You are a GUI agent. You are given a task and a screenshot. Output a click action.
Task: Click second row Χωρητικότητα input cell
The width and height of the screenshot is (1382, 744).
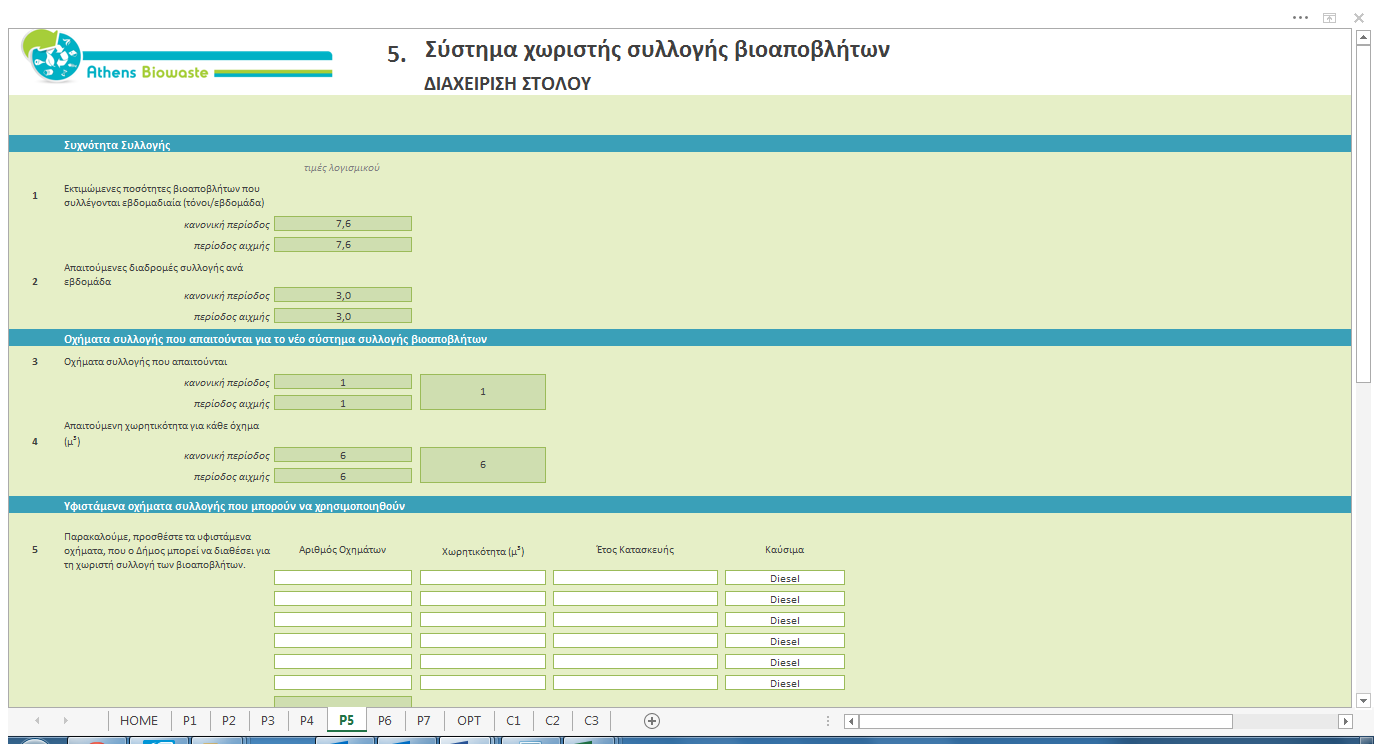[x=483, y=599]
